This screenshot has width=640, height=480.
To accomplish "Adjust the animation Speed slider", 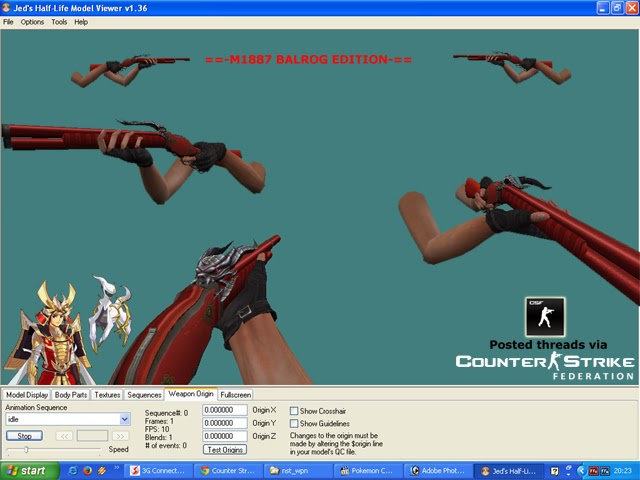I will (26, 450).
